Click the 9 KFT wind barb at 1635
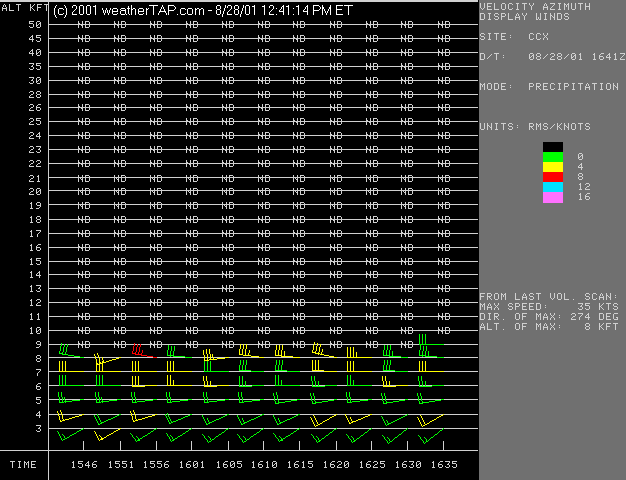 (x=426, y=344)
